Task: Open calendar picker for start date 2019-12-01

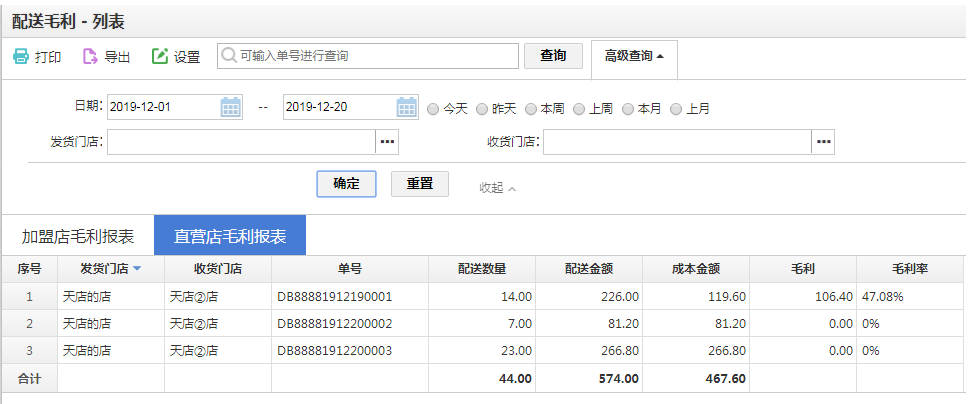Action: (231, 107)
